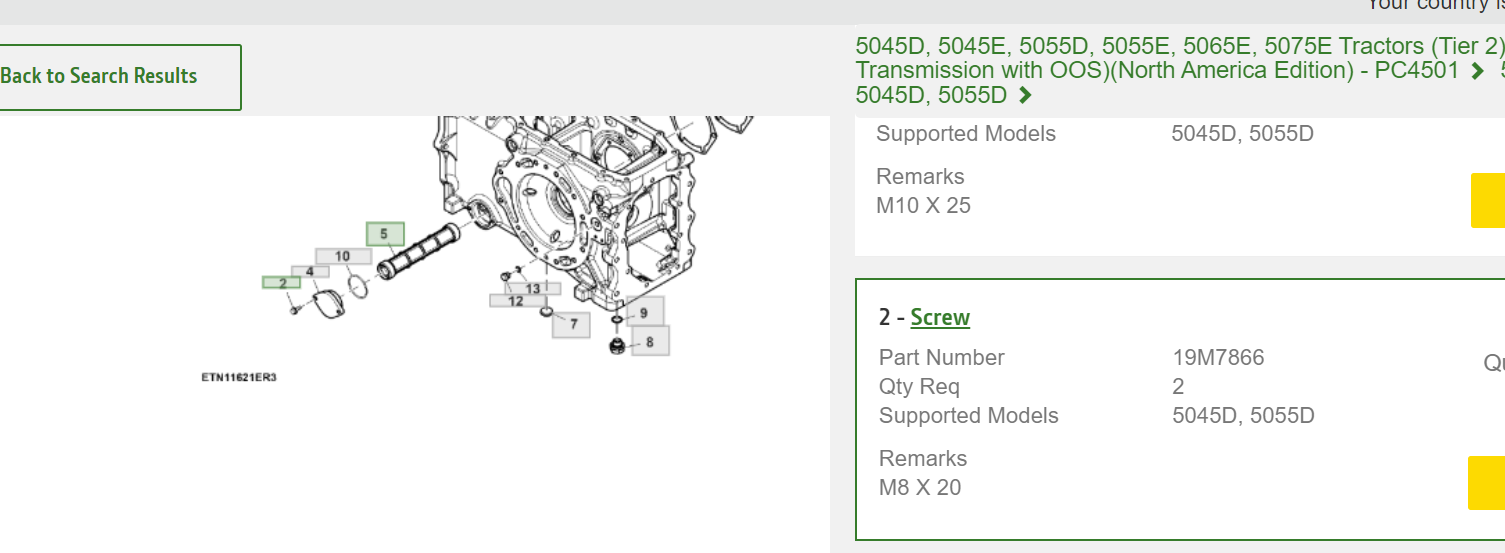Click callout 10 in the diagram
The width and height of the screenshot is (1505, 553).
tap(343, 257)
